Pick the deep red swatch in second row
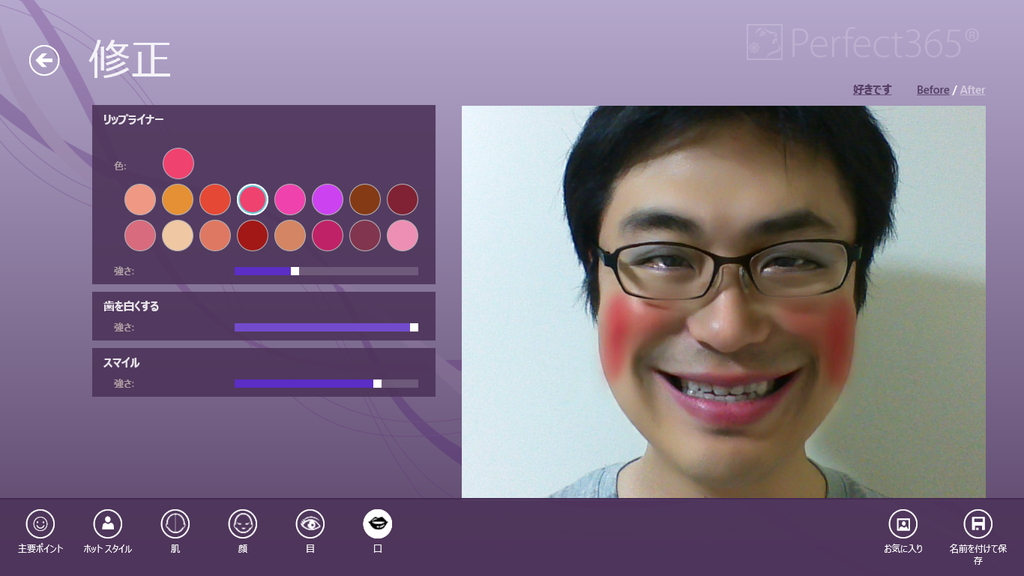The image size is (1024, 576). [253, 235]
